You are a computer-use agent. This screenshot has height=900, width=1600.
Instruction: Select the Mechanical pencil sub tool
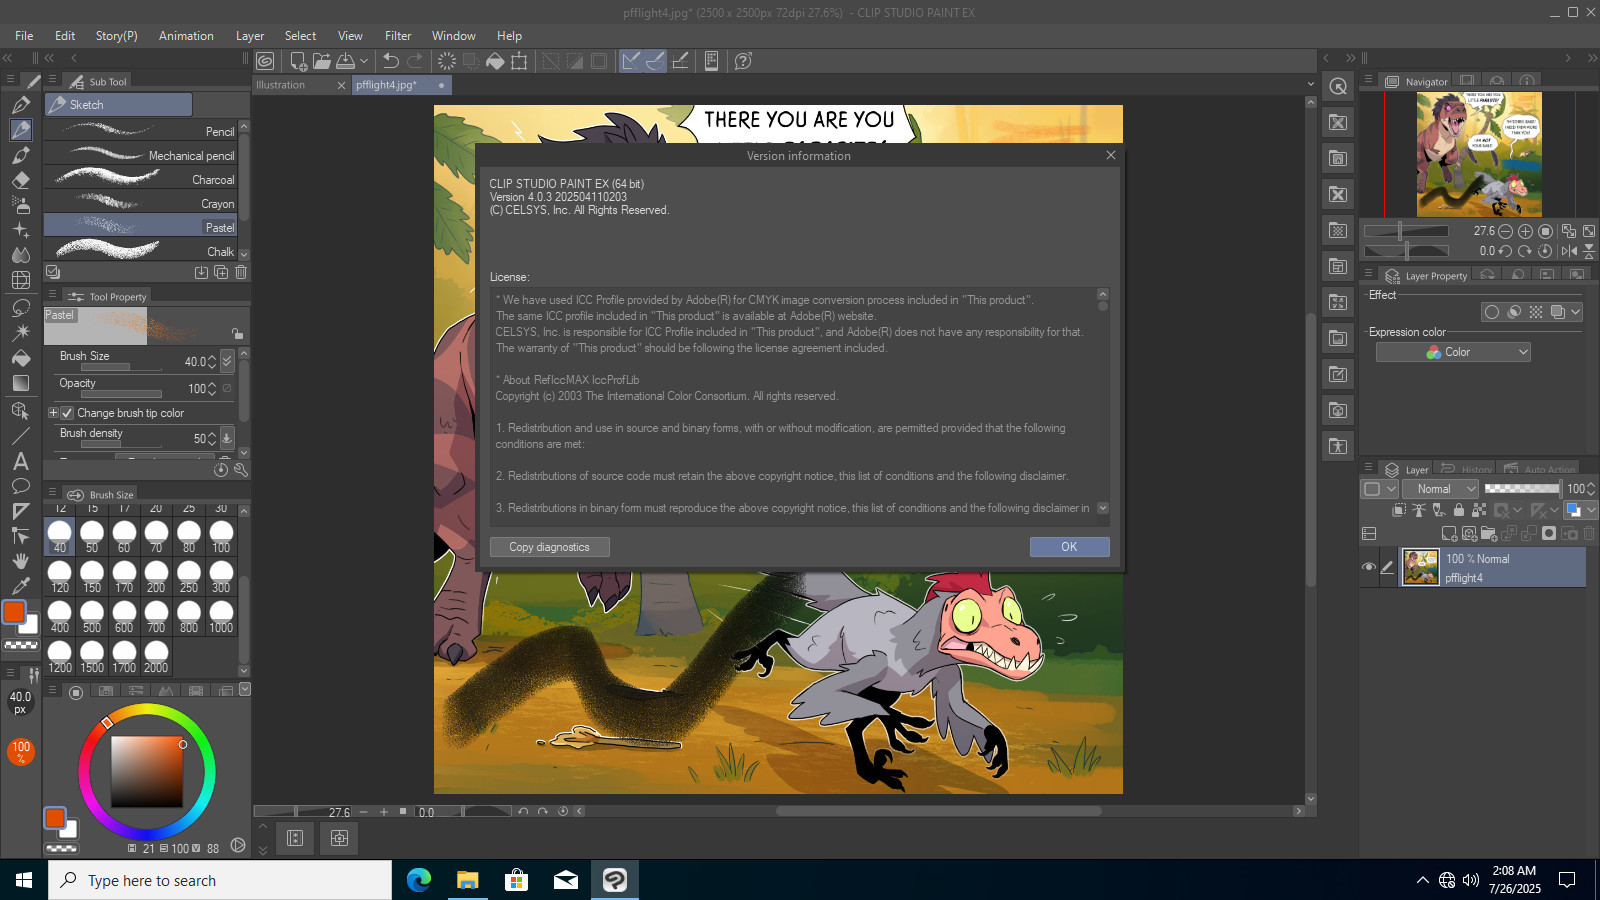[140, 156]
